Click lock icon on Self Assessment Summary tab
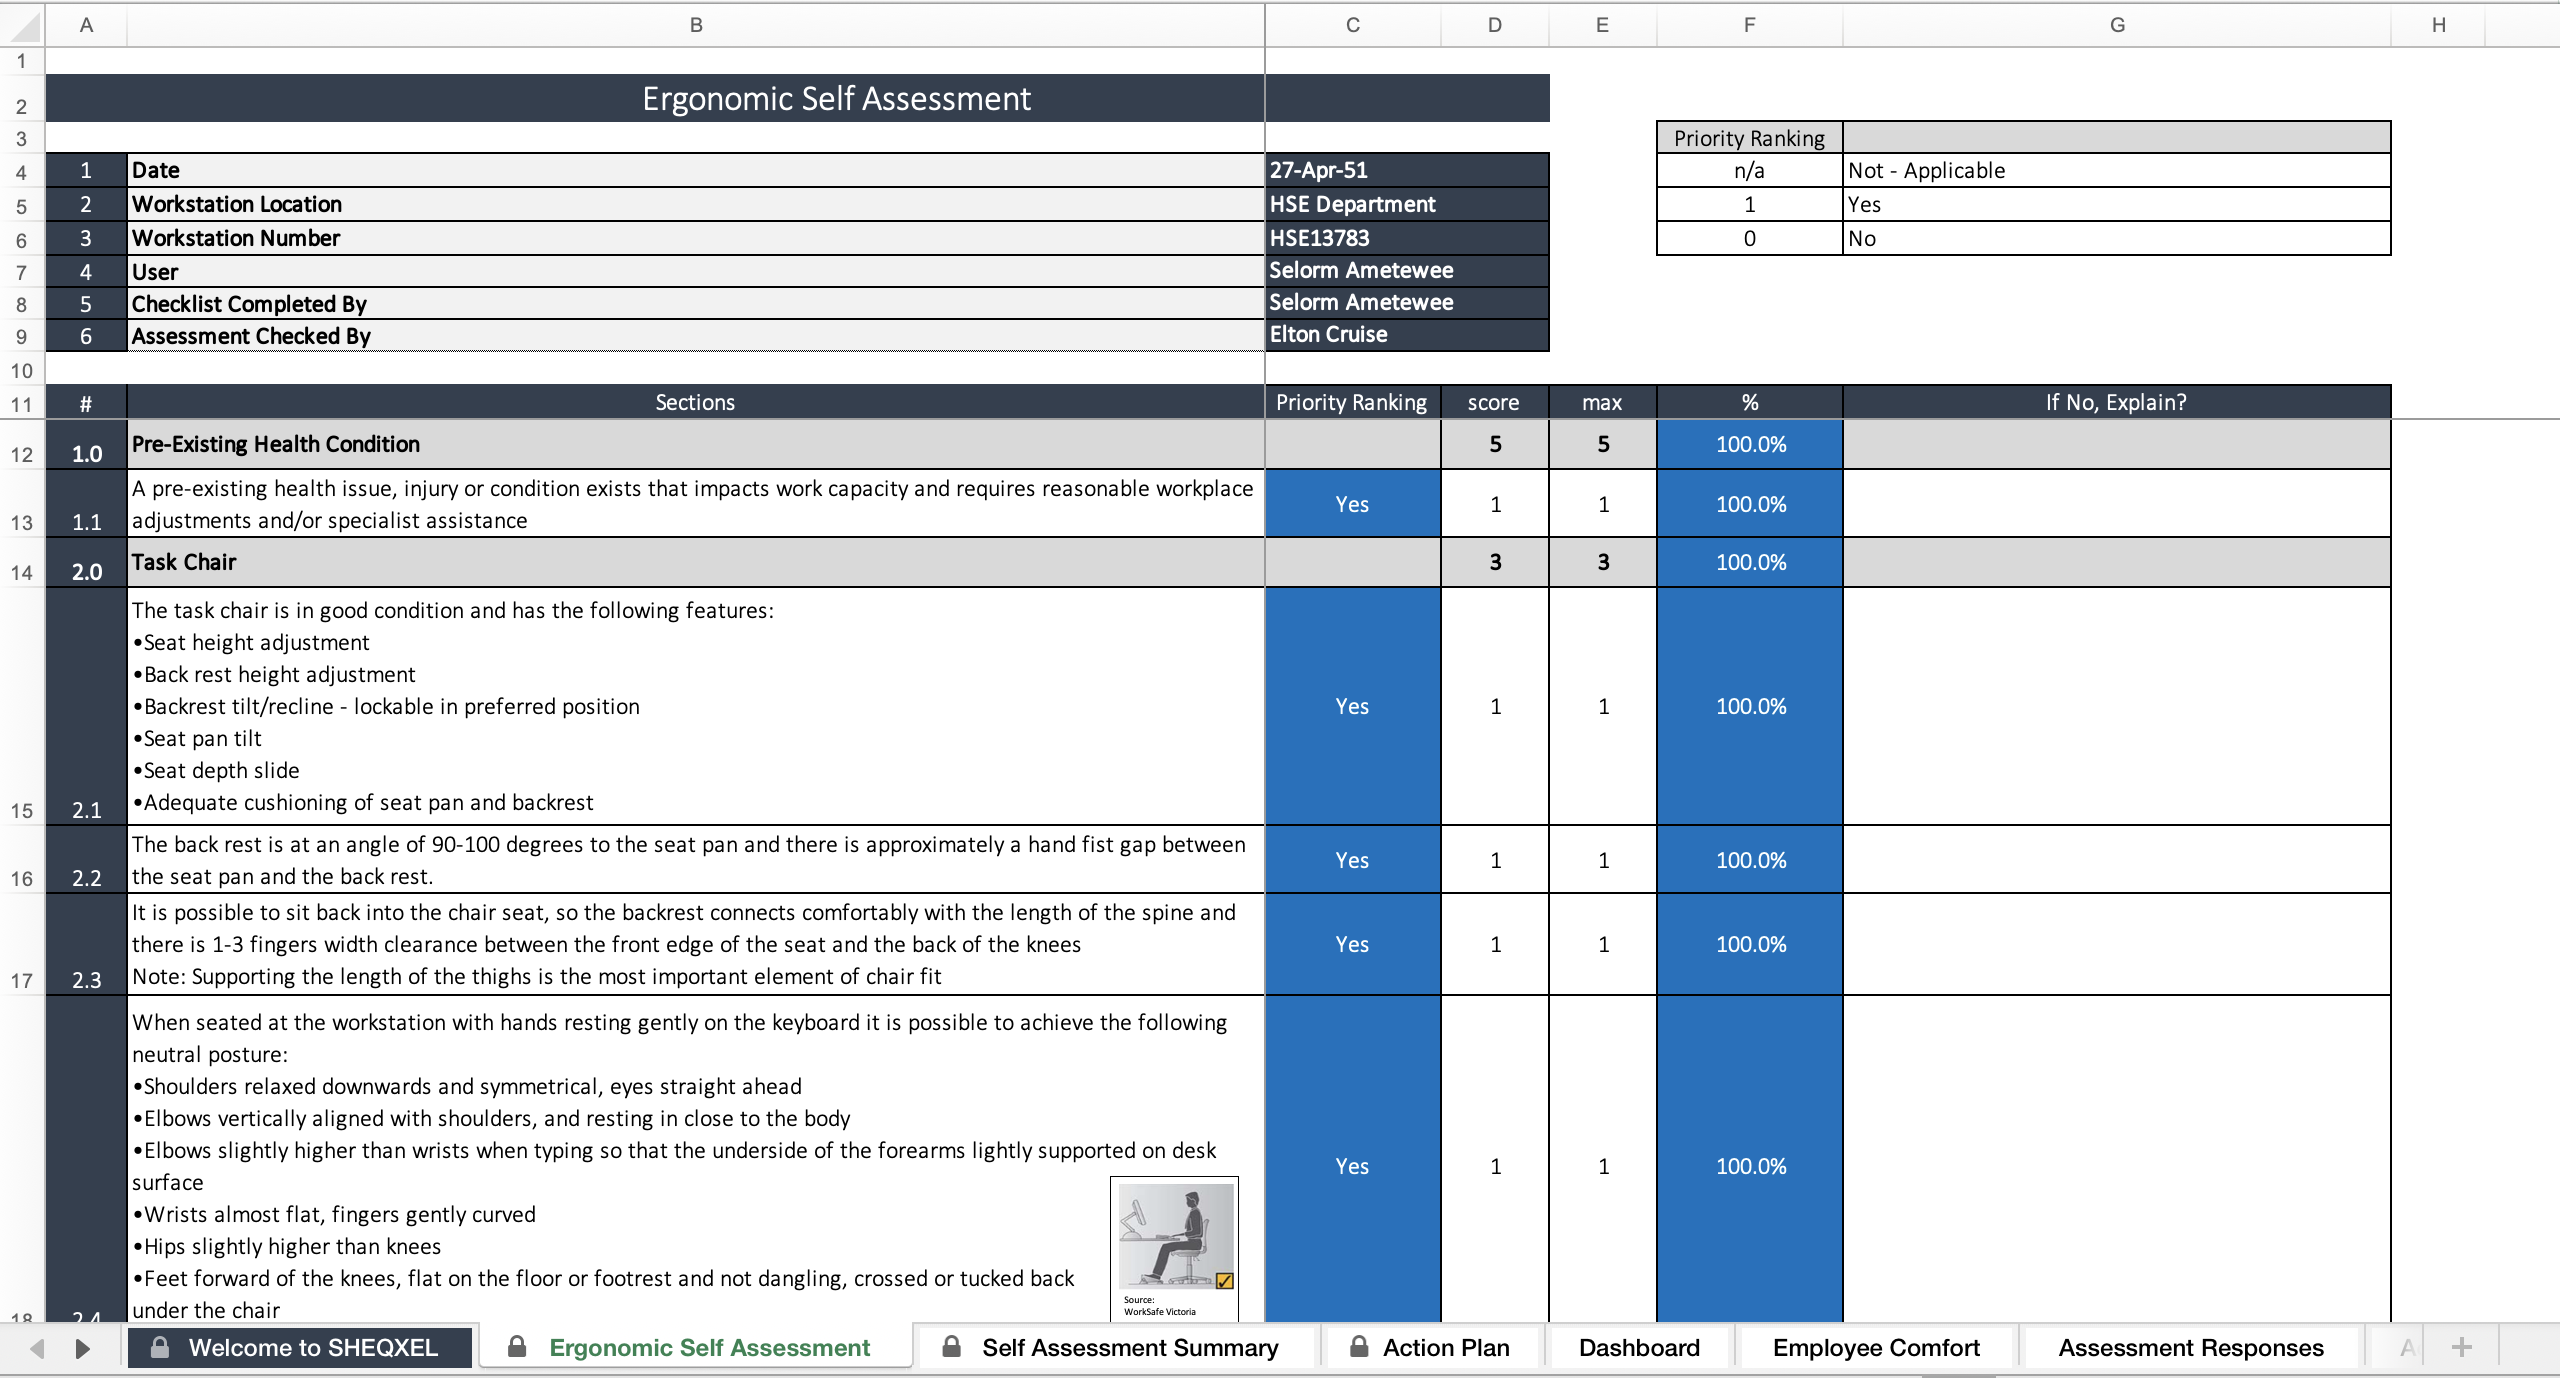This screenshot has height=1378, width=2560. tap(952, 1346)
